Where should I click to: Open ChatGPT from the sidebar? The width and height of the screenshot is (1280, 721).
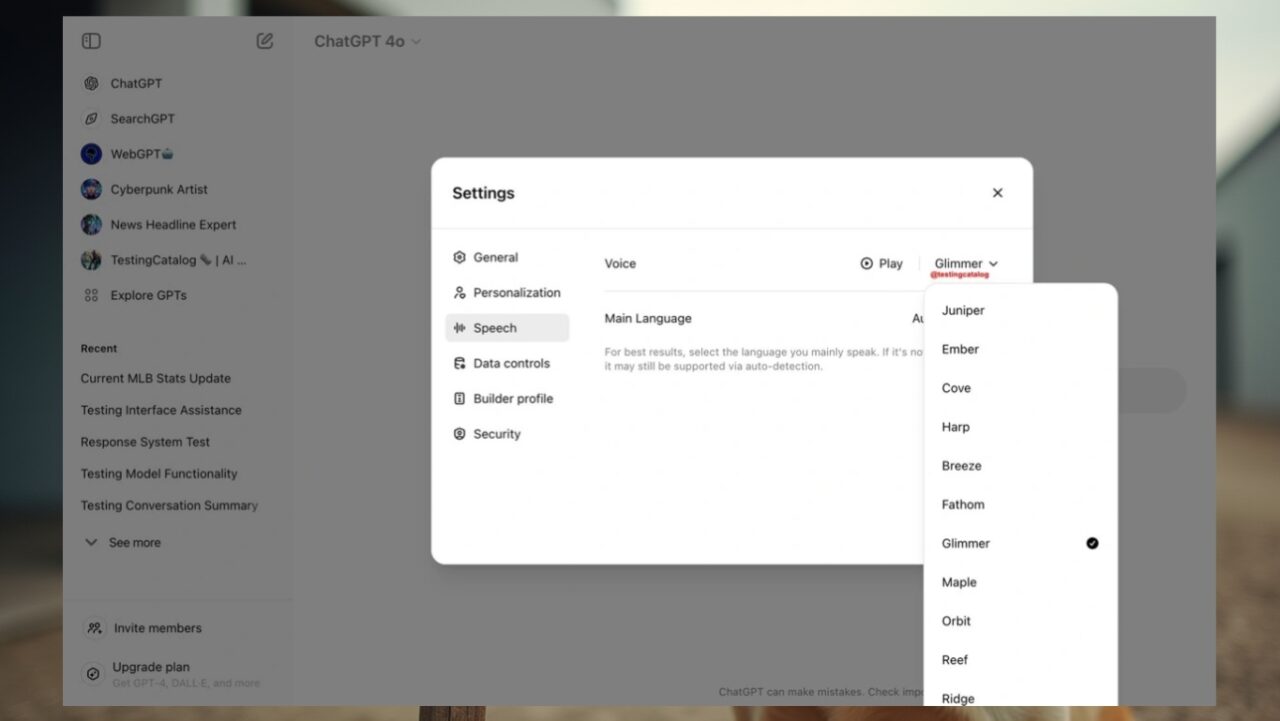click(136, 83)
